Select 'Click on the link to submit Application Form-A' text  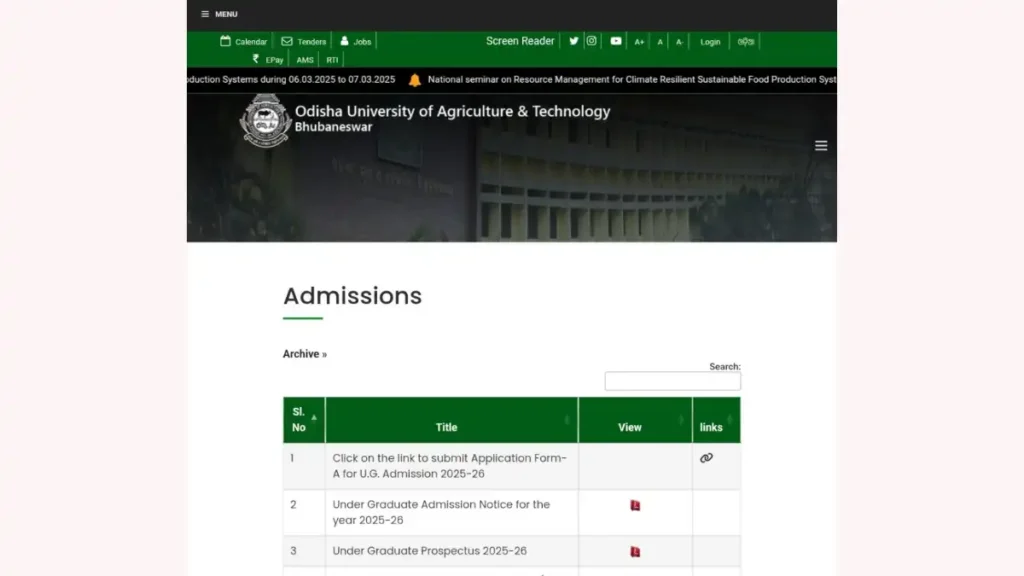click(x=449, y=466)
